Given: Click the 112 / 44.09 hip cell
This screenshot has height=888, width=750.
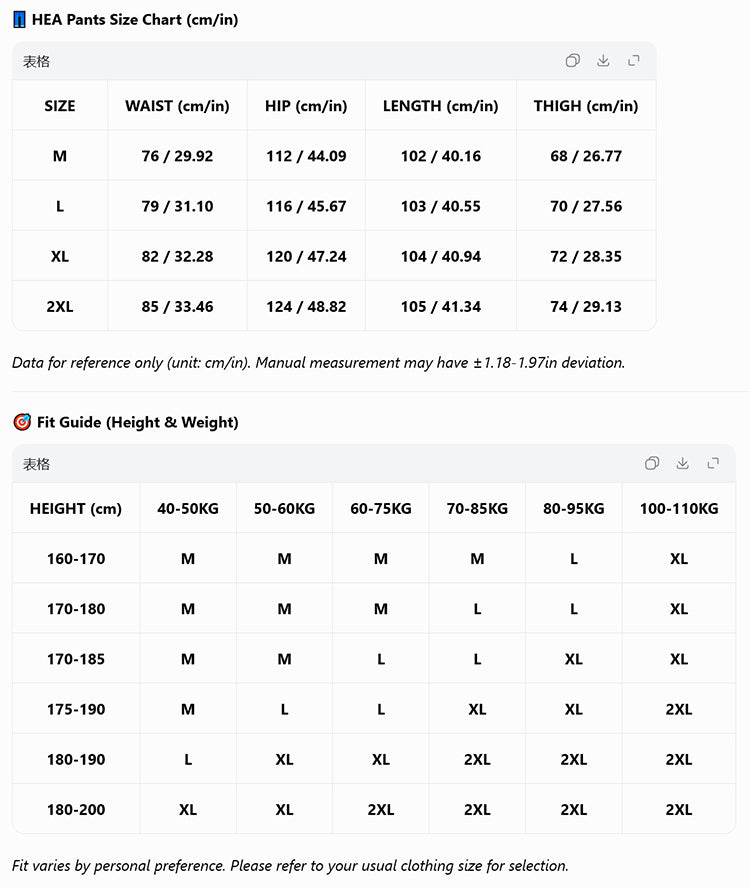Looking at the screenshot, I should coord(306,156).
